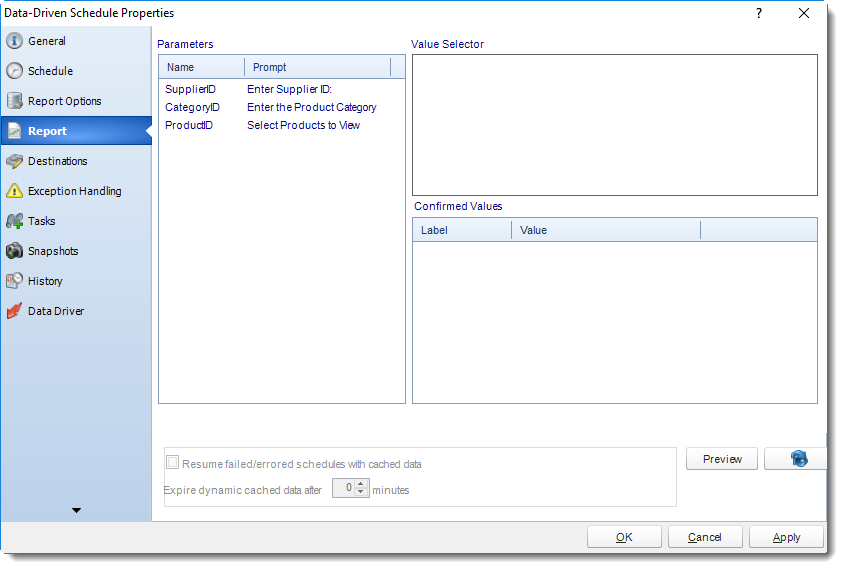Click the Apply button
843x569 pixels.
point(786,537)
